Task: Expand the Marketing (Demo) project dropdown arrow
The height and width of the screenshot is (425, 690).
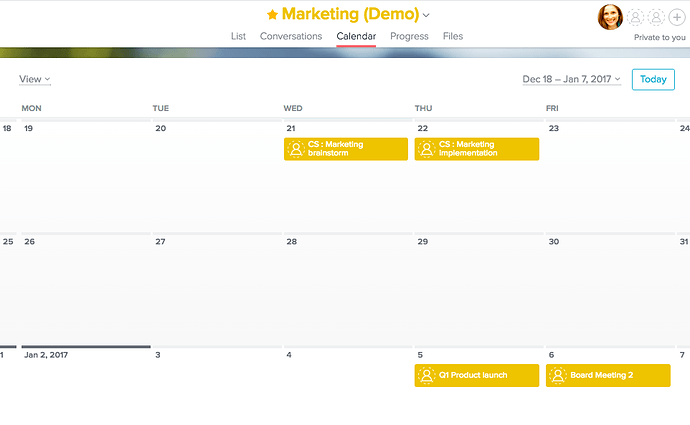Action: (426, 15)
